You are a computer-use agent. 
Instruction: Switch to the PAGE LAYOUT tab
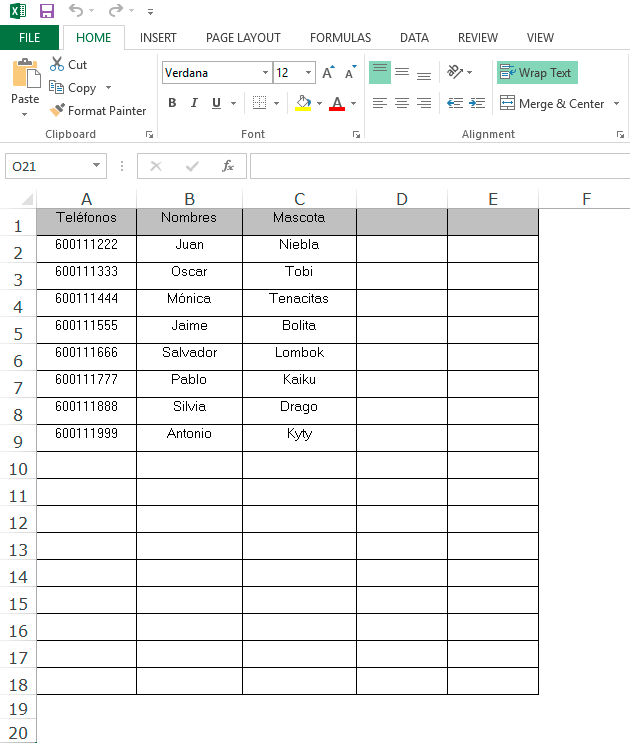243,38
